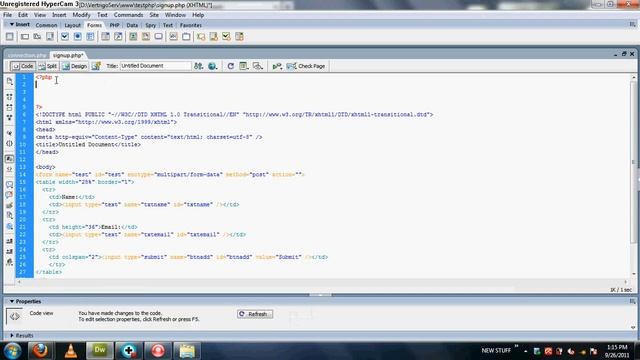Screen dimensions: 640x360
Task: Click the Live Data view icon
Action: [x=96, y=66]
